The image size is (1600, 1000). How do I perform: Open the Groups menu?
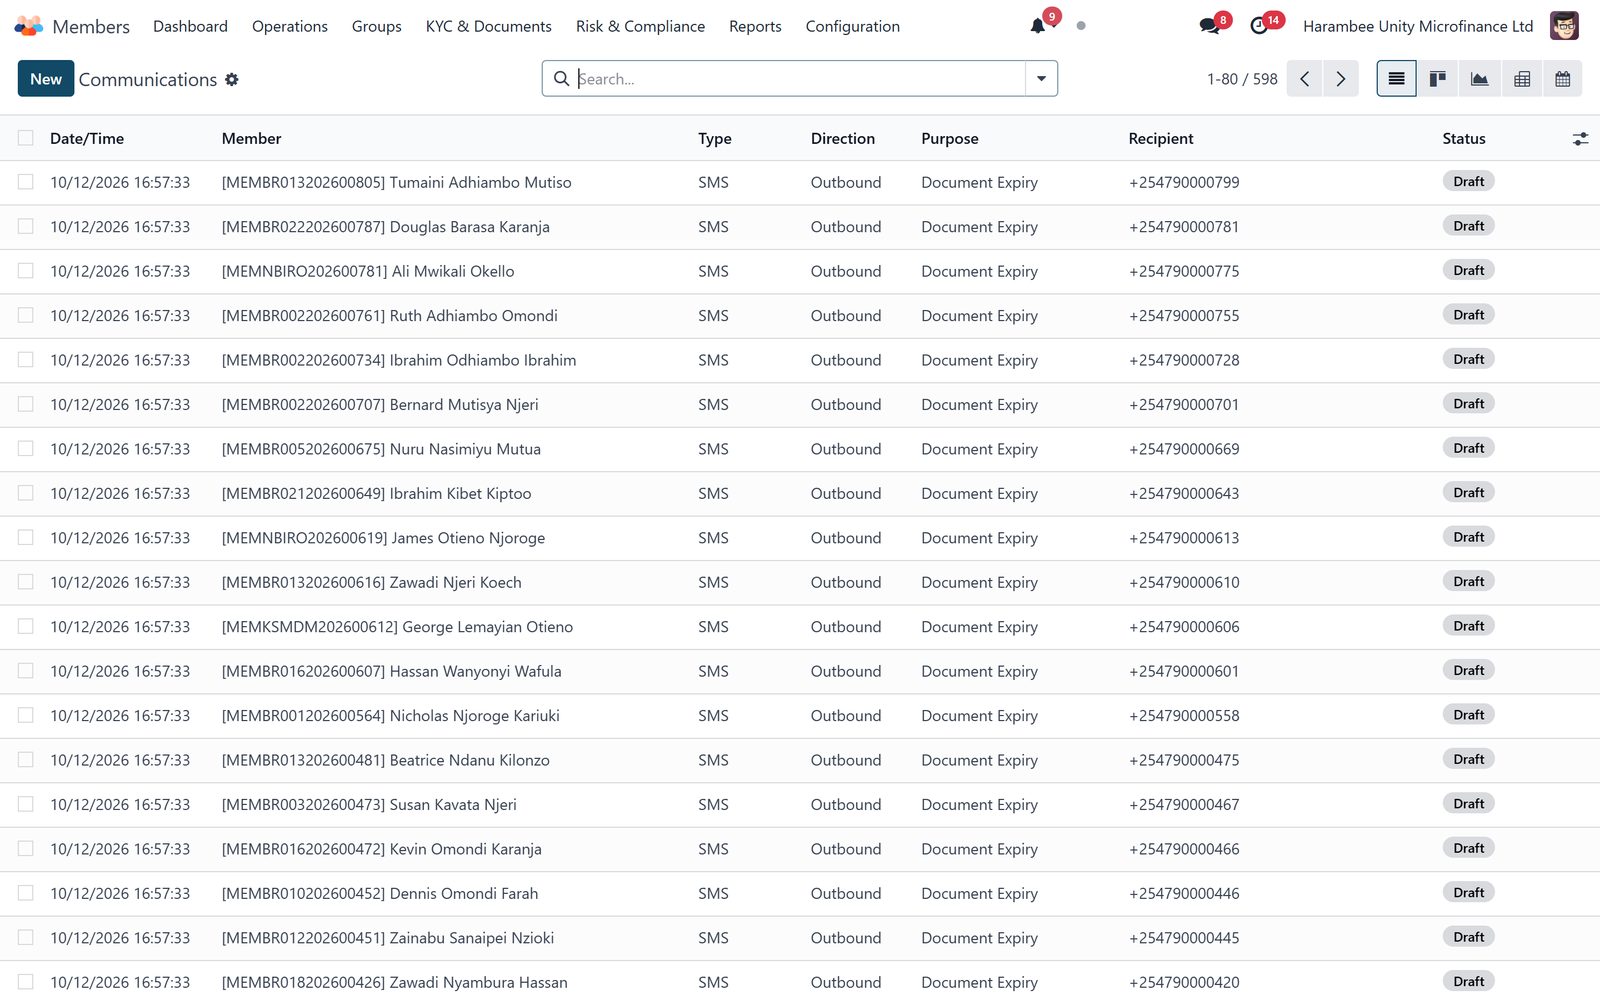click(377, 26)
